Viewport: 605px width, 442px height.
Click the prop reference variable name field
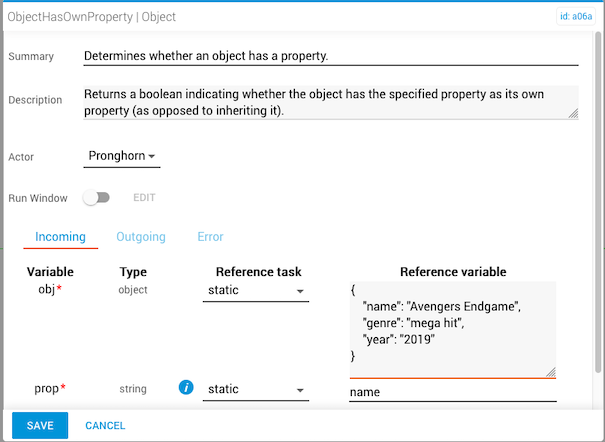click(x=452, y=393)
